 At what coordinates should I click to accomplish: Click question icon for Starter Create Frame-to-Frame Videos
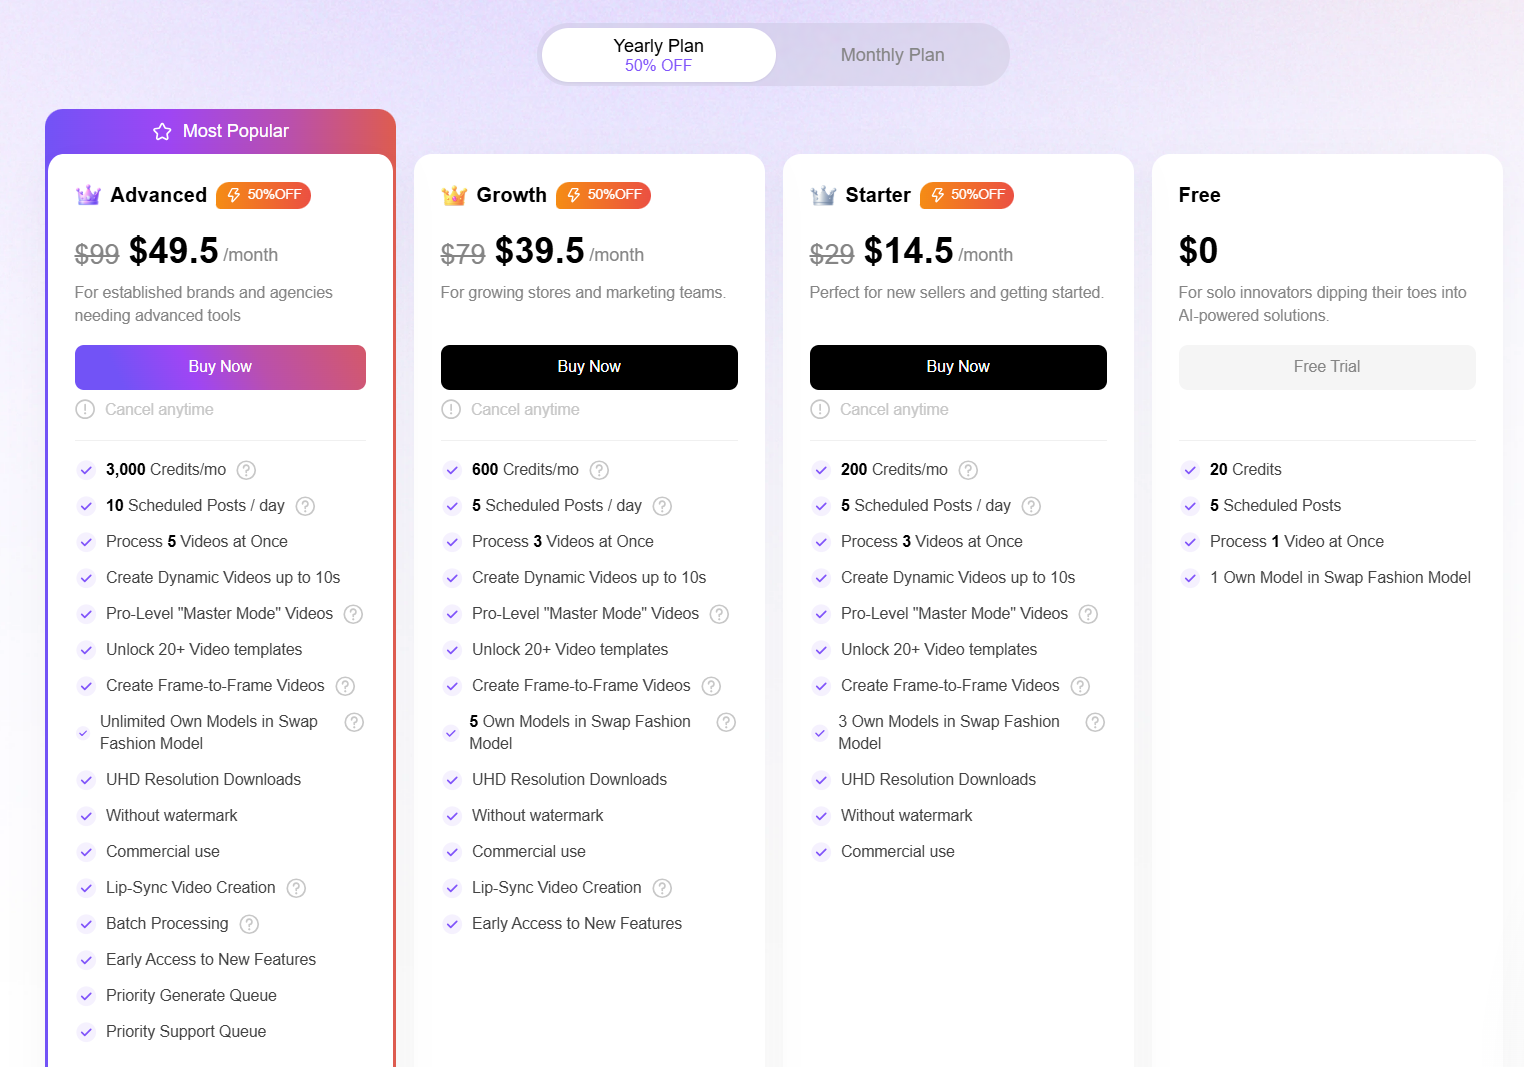coord(1080,686)
